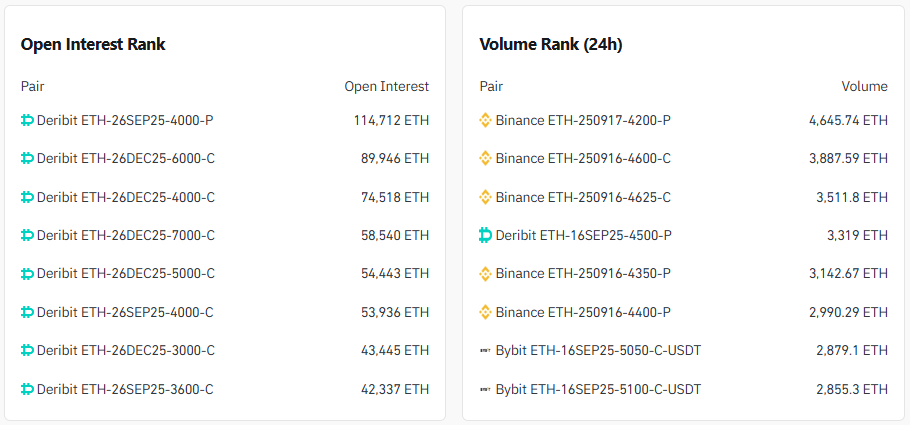Click Binance icon beside ETH-250917-4200-P
910x425 pixels.
tap(485, 120)
